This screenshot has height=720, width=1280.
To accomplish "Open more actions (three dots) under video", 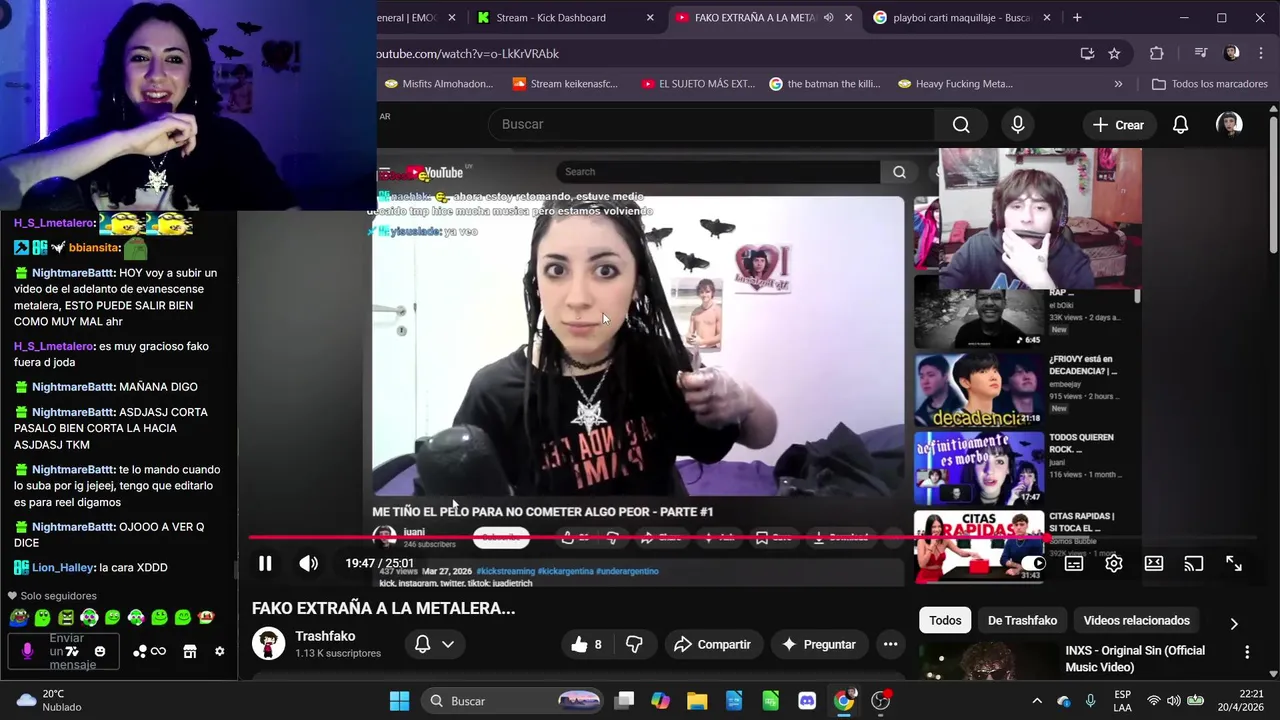I will point(890,645).
